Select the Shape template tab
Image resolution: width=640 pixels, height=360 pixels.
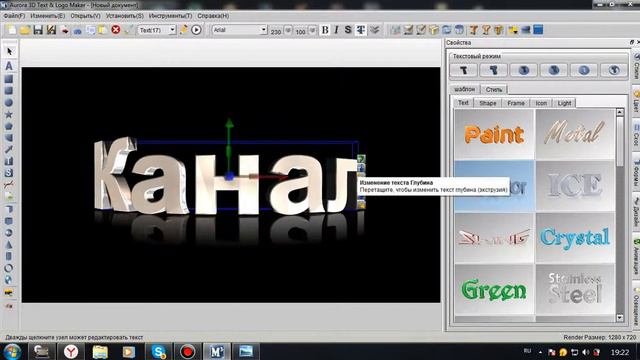(488, 103)
